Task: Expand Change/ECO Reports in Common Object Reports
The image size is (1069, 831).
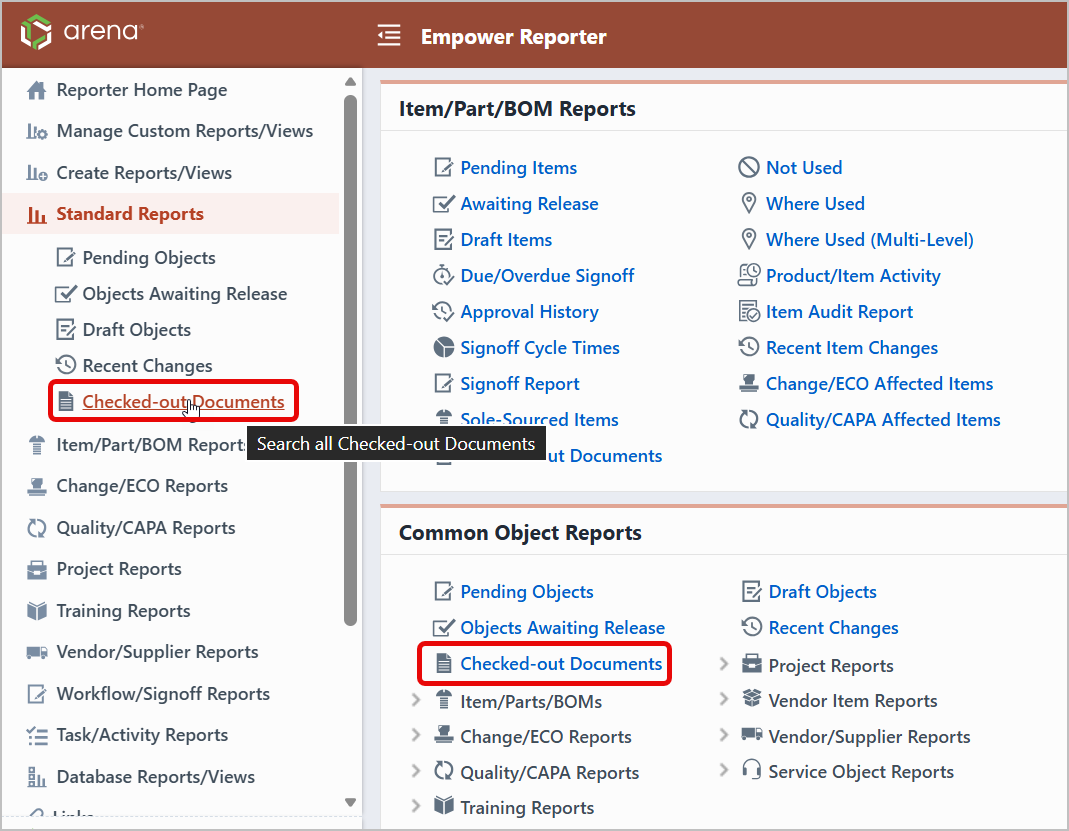Action: 416,735
